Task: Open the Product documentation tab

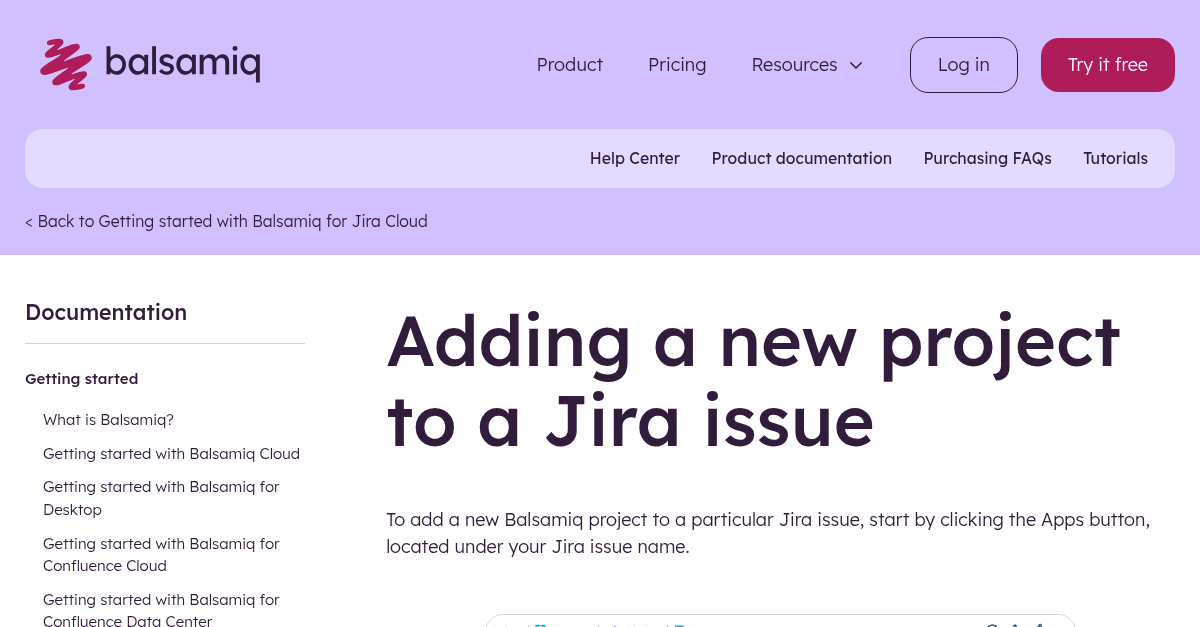Action: pos(801,158)
